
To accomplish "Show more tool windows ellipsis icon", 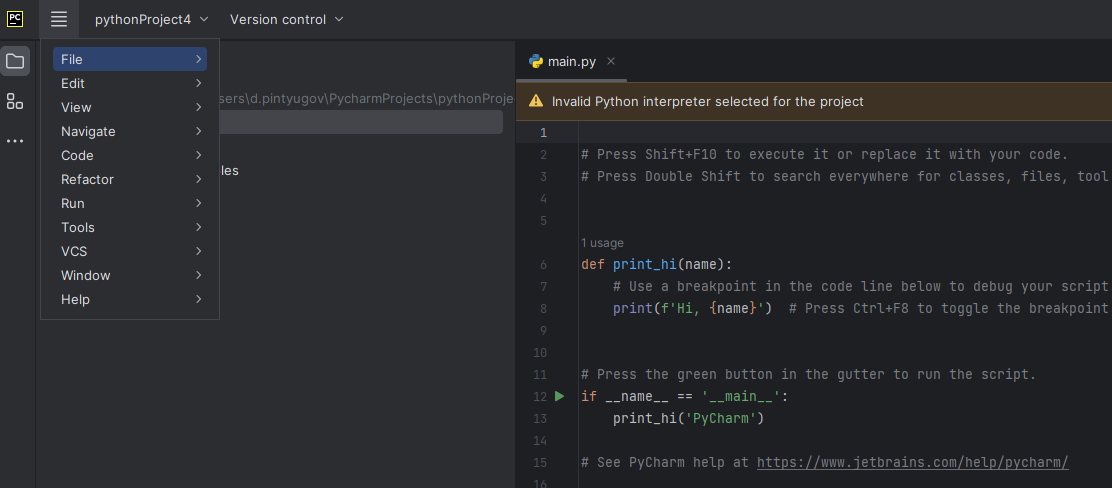I will coord(15,141).
